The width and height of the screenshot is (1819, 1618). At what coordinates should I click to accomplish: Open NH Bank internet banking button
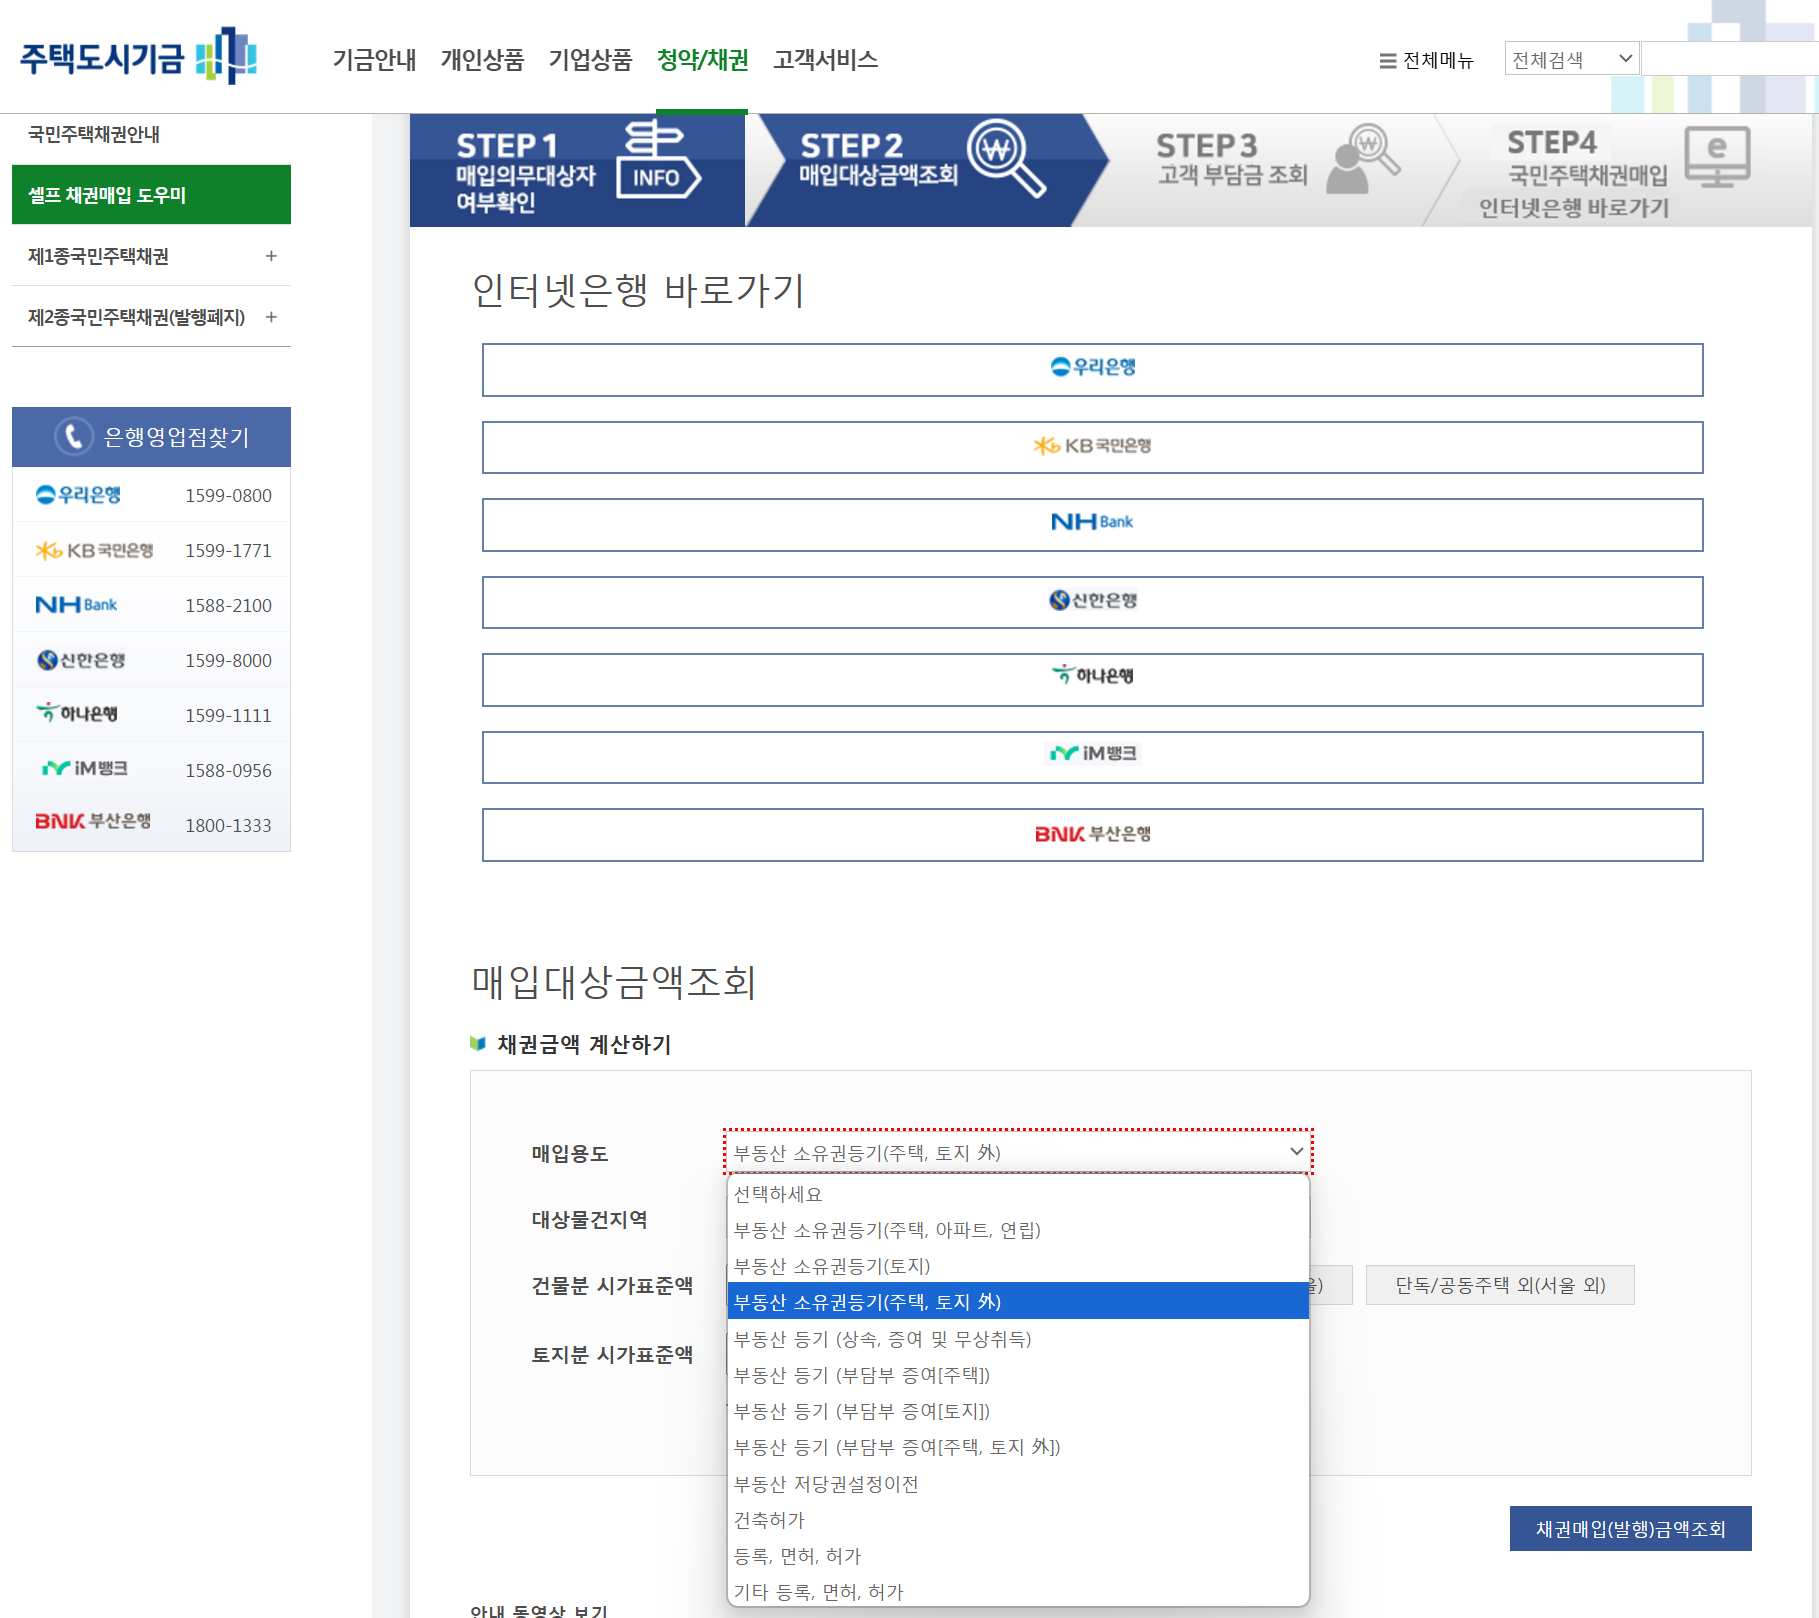1092,525
